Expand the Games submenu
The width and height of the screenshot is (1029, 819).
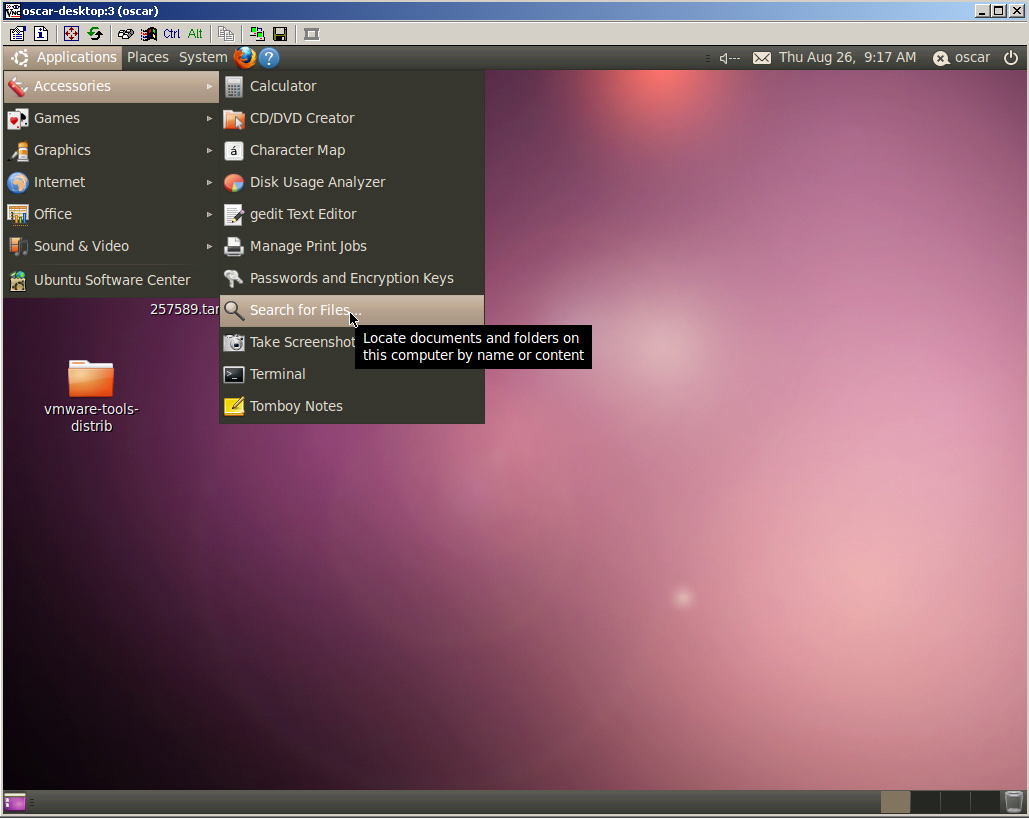coord(111,119)
